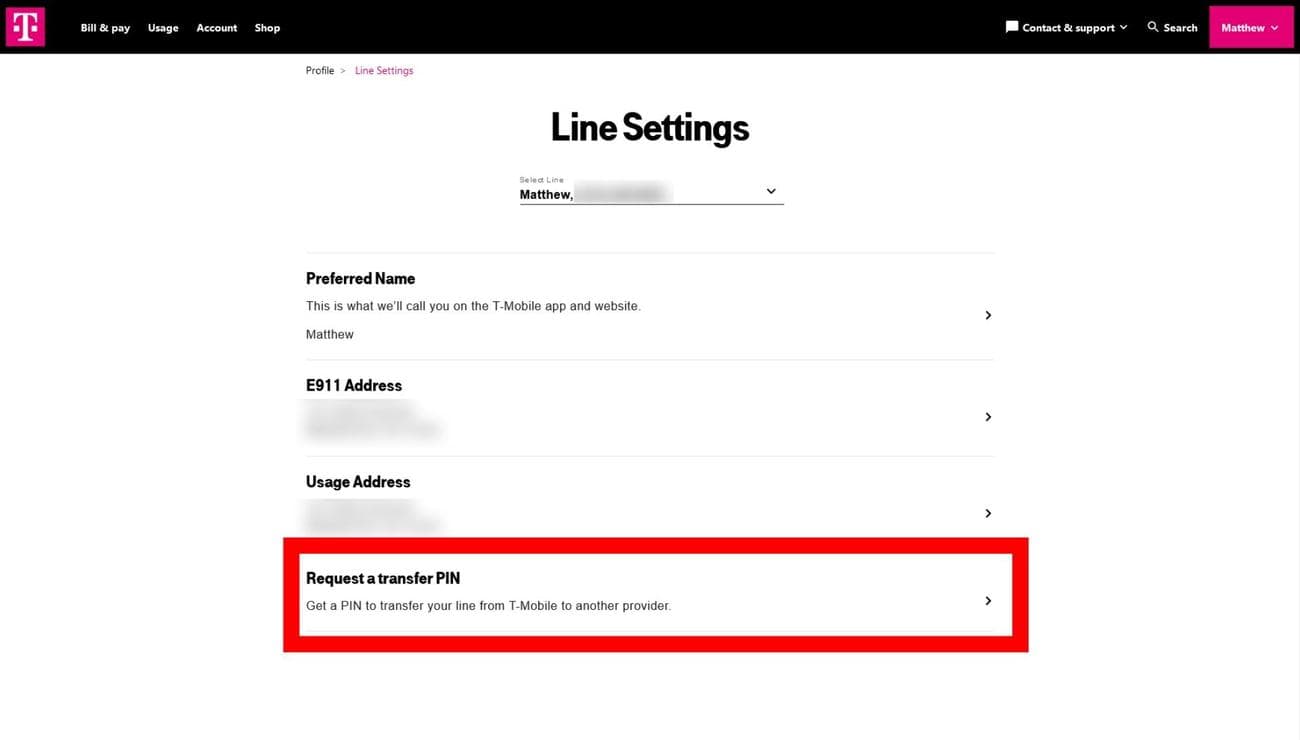Click the T-Mobile logo

pos(25,27)
